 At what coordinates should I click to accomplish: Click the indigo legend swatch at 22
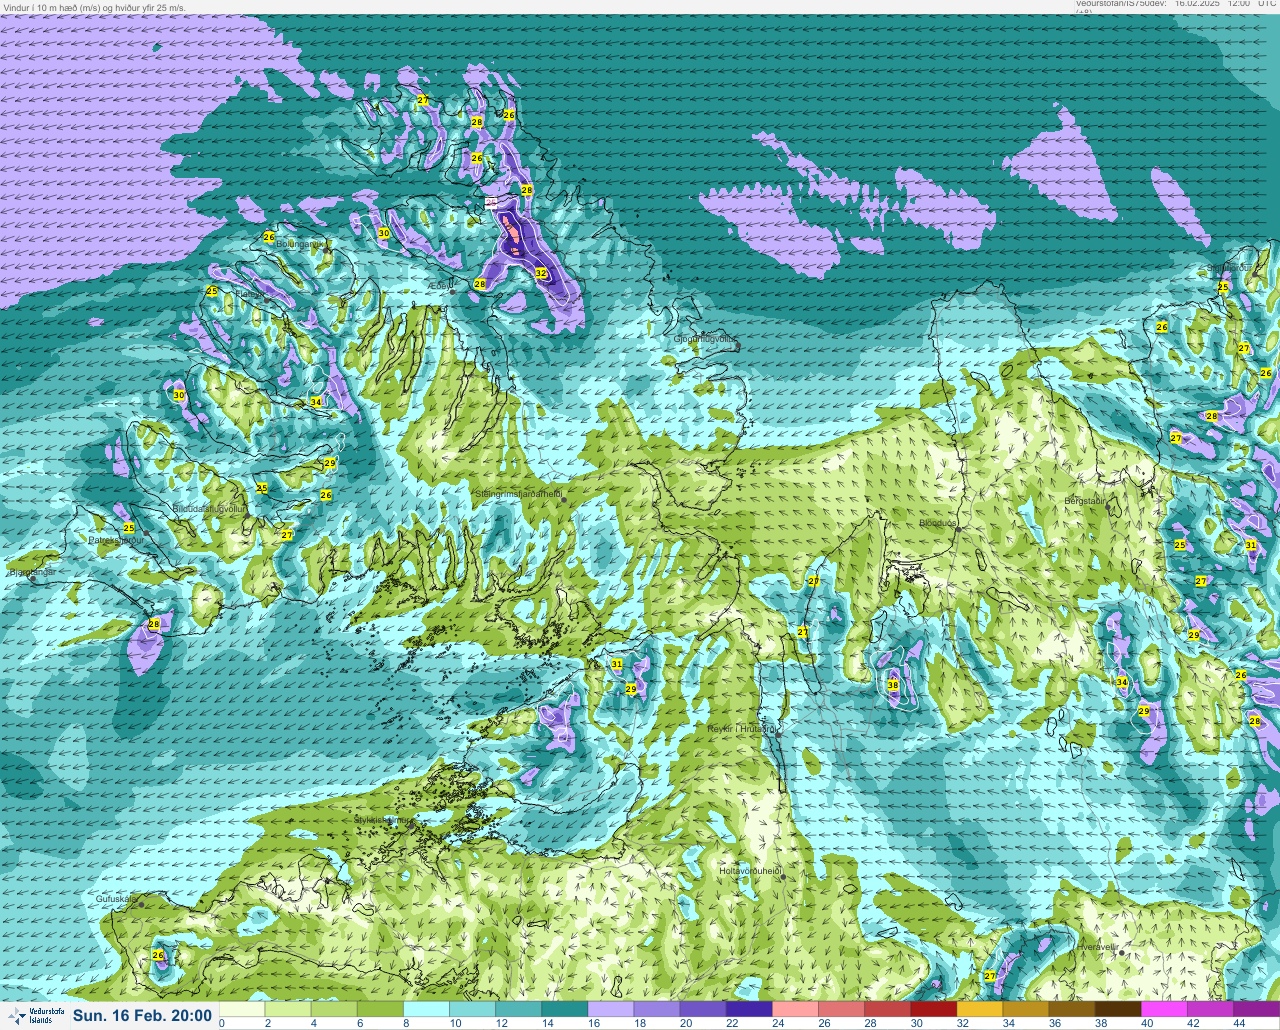pyautogui.click(x=750, y=1009)
